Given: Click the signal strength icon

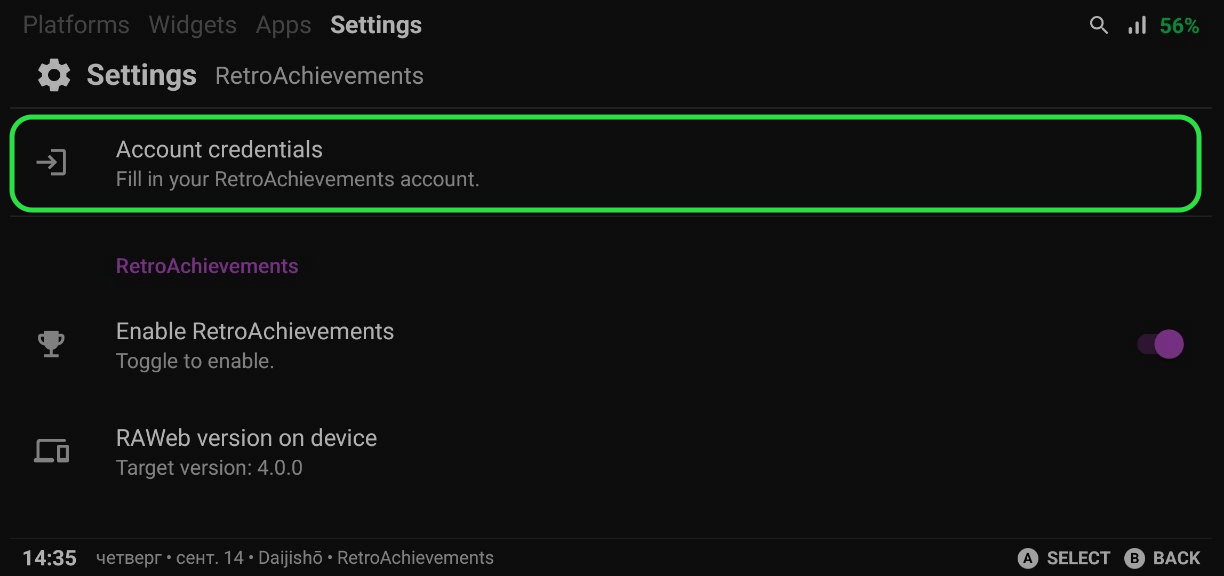Looking at the screenshot, I should (1137, 26).
